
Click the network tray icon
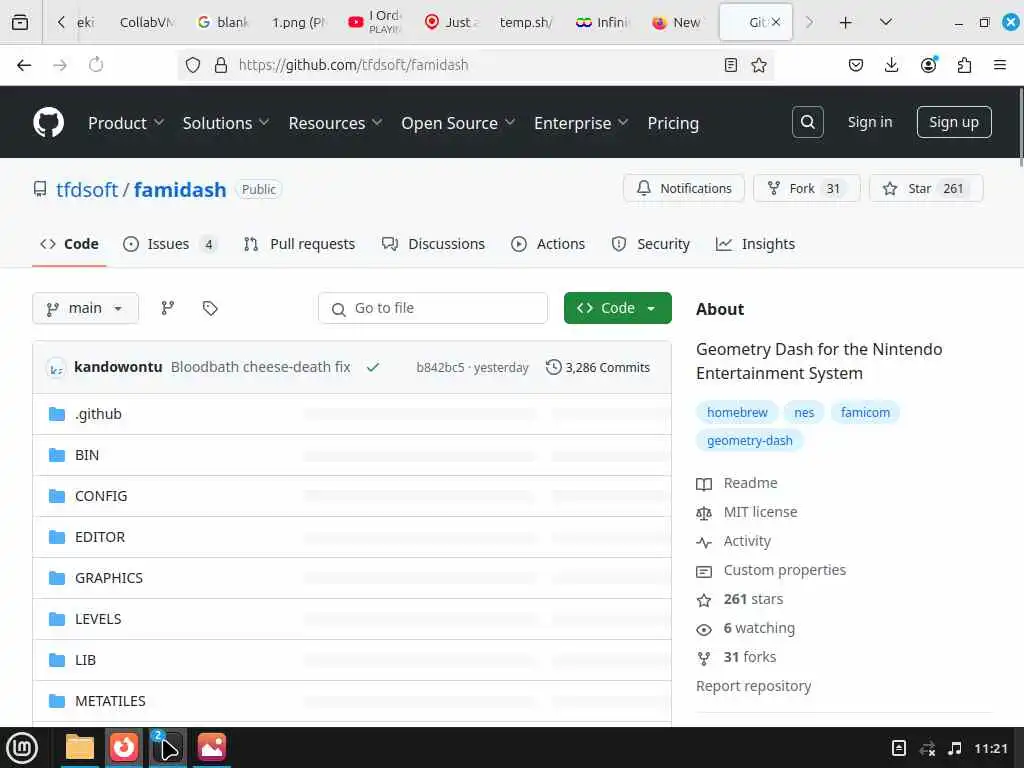[x=927, y=748]
